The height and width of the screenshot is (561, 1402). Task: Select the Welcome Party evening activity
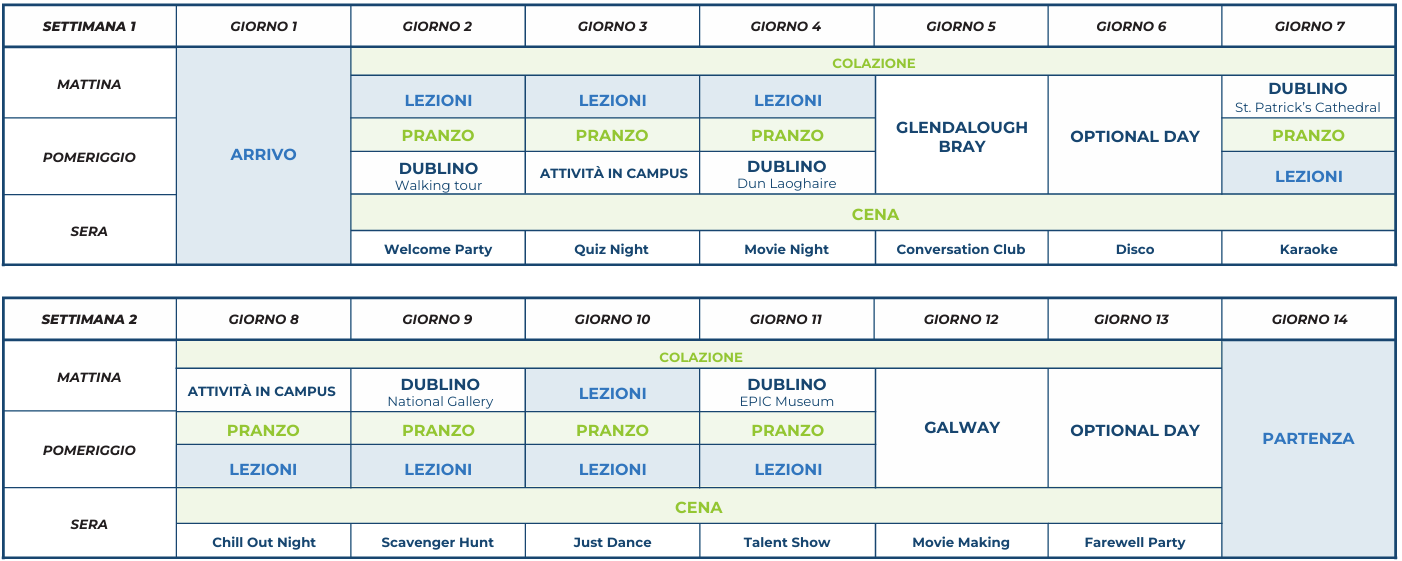coord(438,248)
